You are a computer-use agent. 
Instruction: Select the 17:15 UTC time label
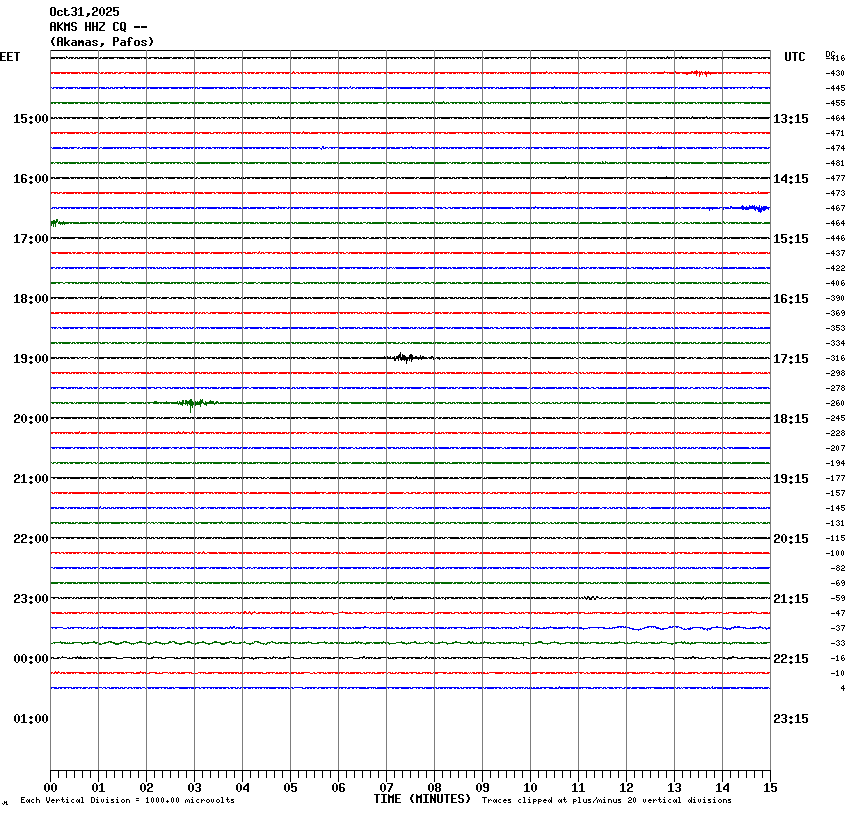point(790,359)
